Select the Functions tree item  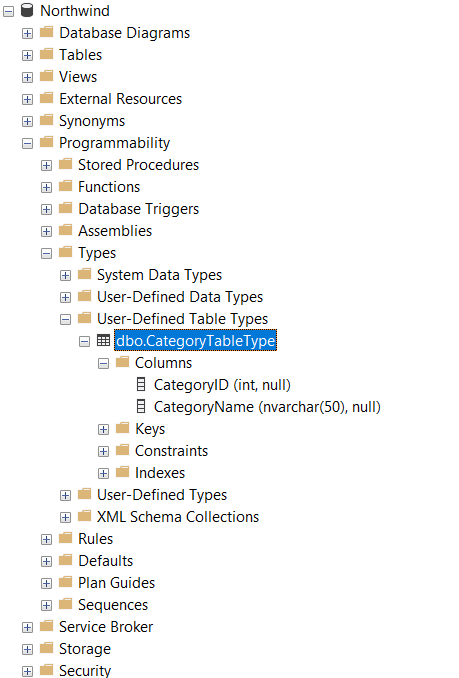tap(109, 187)
